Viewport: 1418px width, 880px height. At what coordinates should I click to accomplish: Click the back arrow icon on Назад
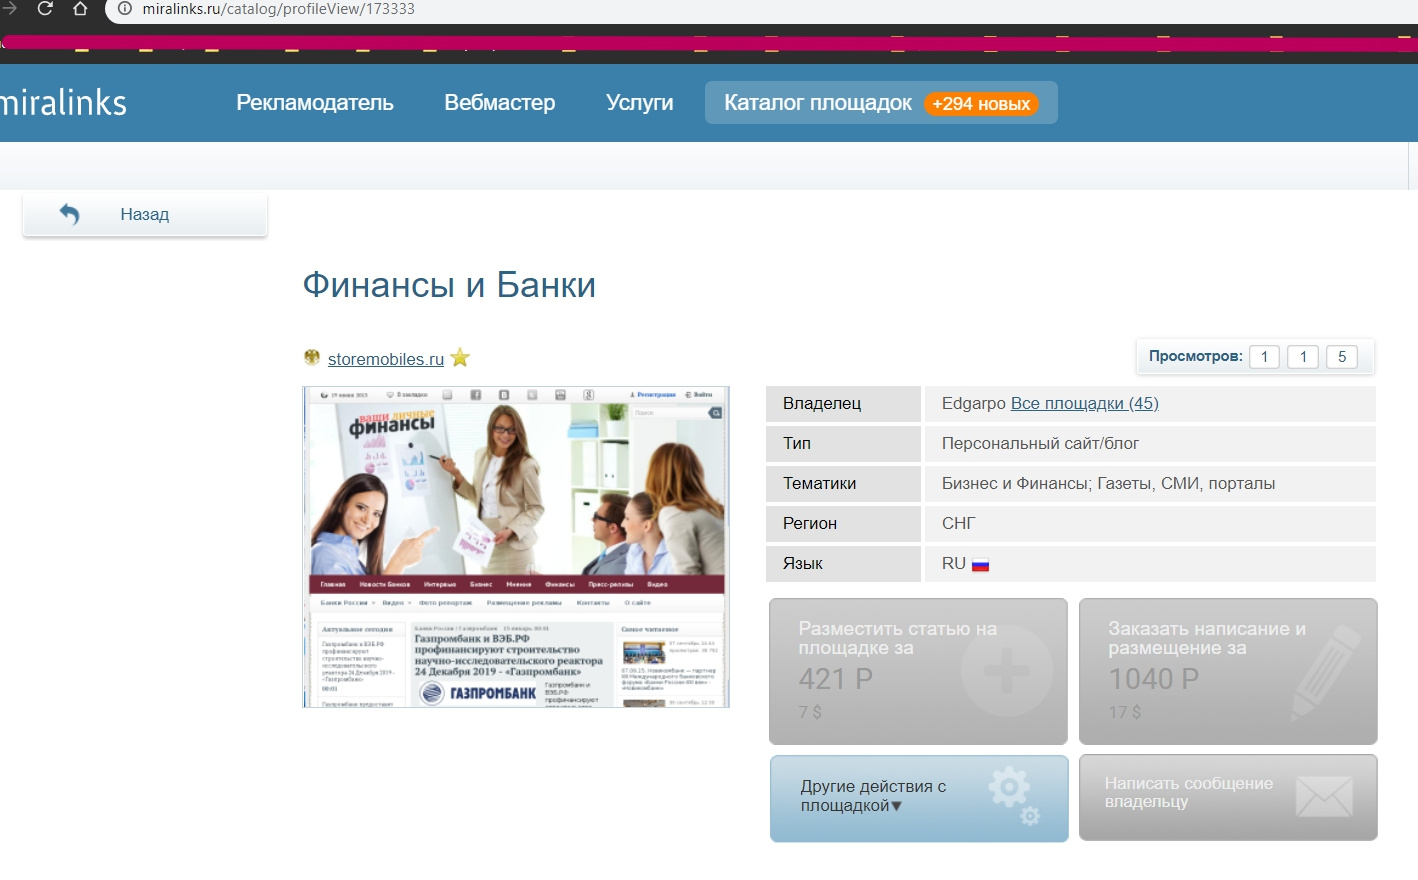click(69, 214)
